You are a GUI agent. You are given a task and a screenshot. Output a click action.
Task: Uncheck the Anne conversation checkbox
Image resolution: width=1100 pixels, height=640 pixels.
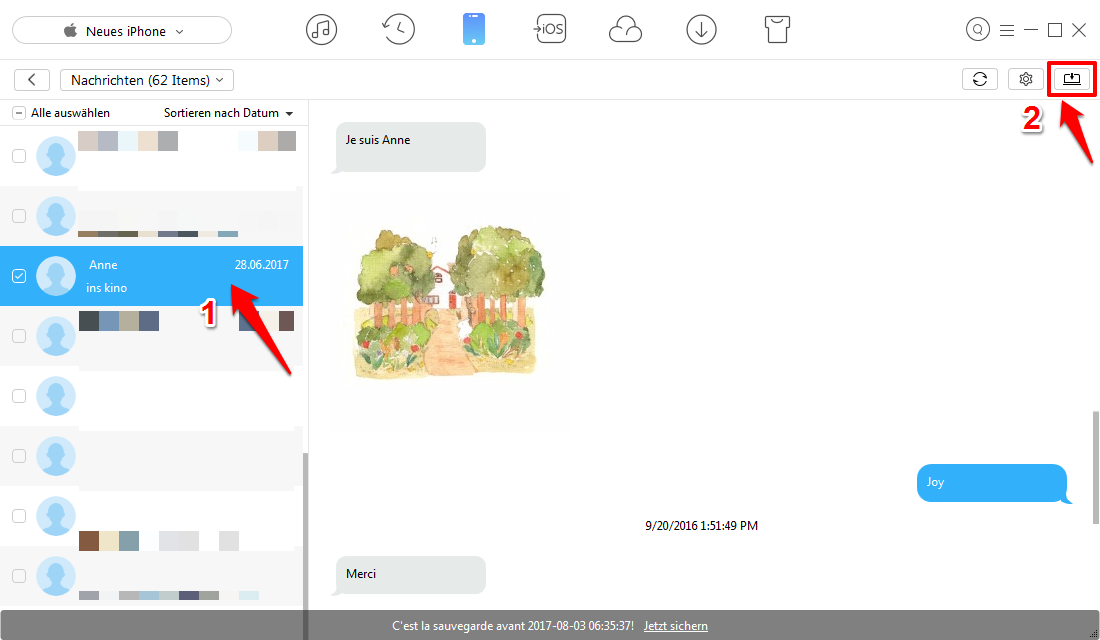click(x=19, y=276)
